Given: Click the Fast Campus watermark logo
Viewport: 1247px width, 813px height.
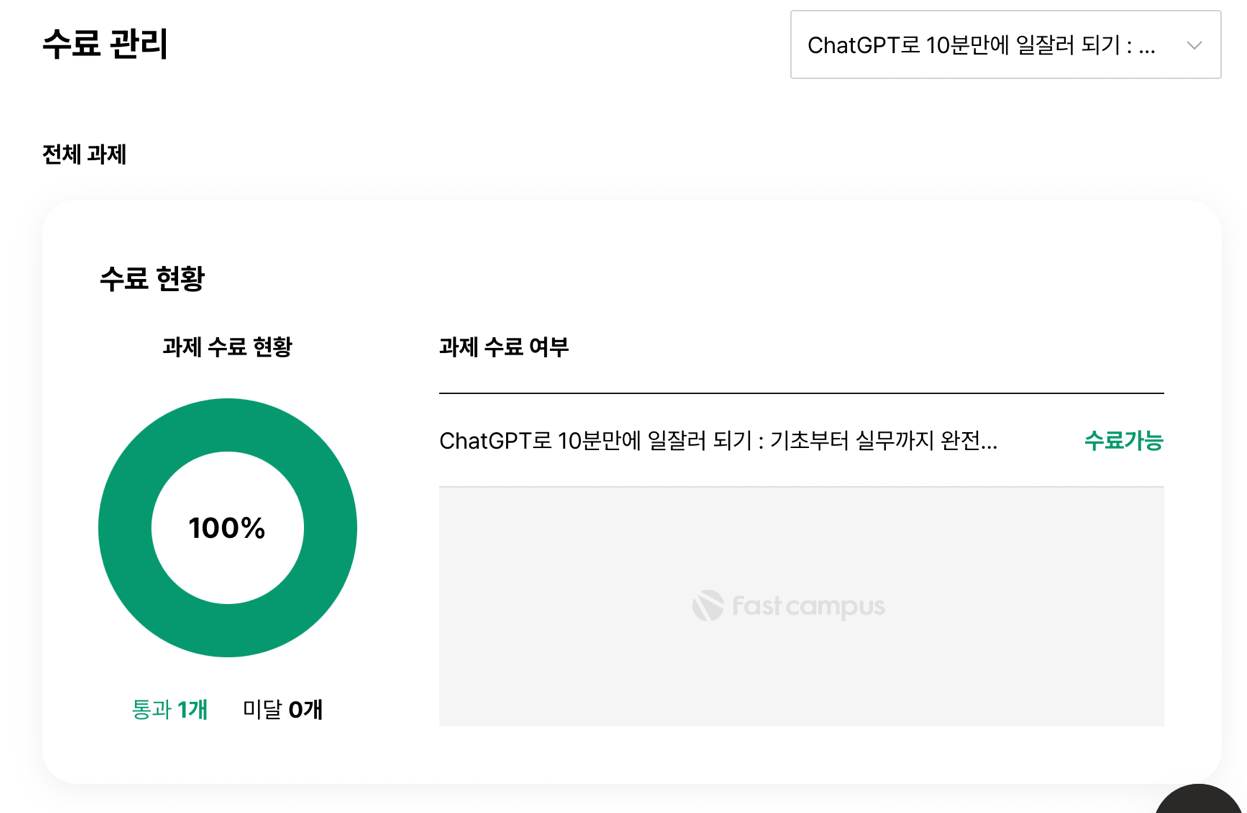Looking at the screenshot, I should pos(787,604).
